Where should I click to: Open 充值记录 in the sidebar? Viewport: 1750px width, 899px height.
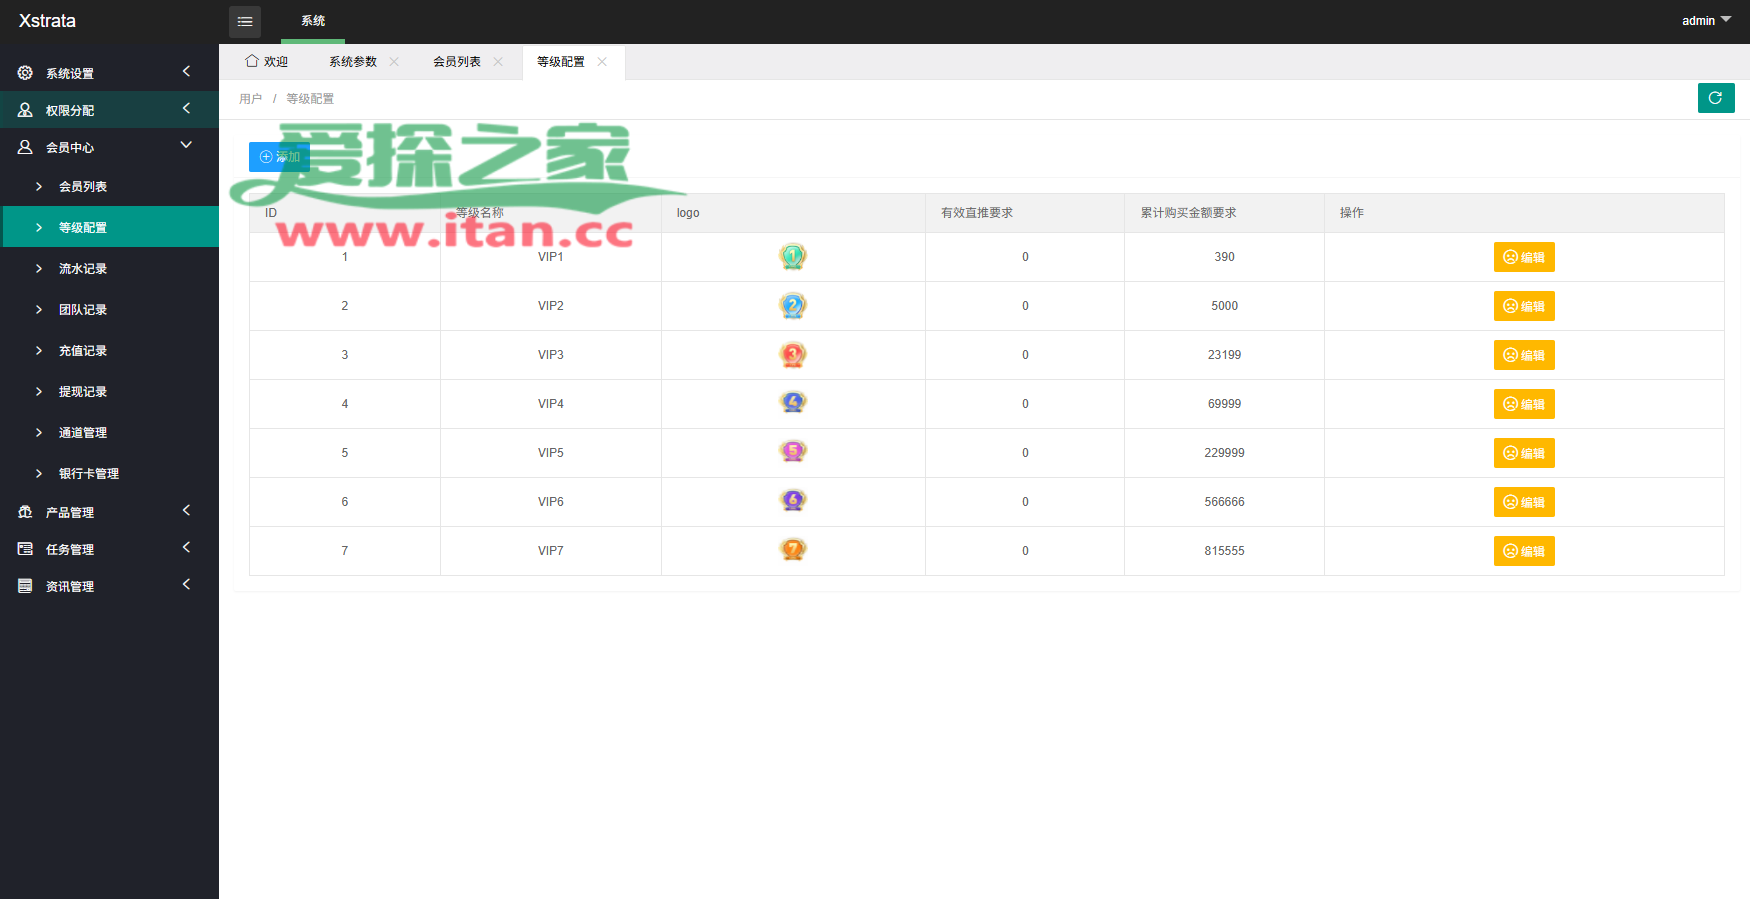point(83,351)
